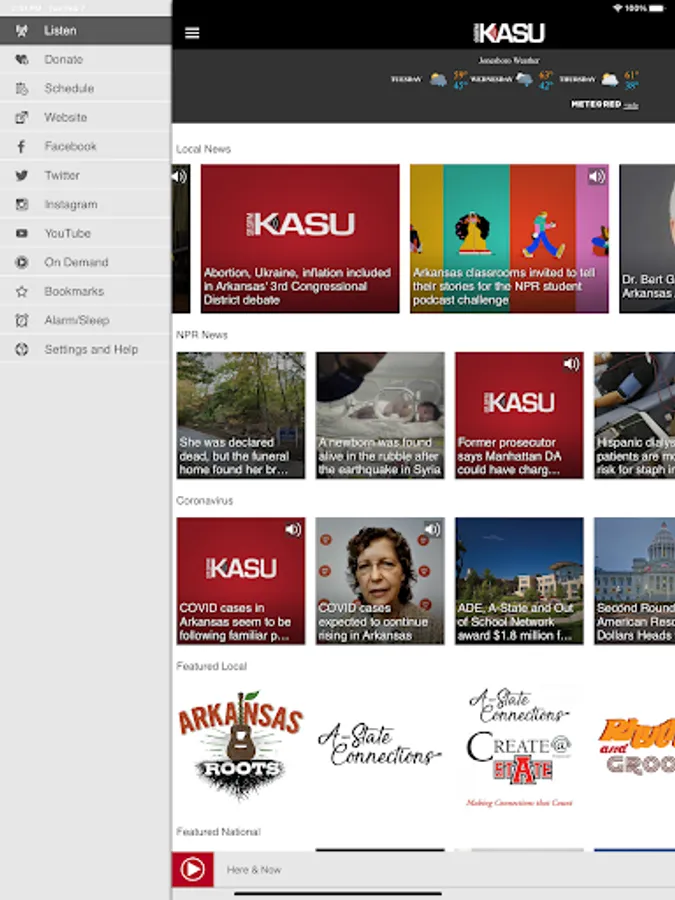The width and height of the screenshot is (675, 900).
Task: Open On Demand menu entry
Action: point(86,262)
